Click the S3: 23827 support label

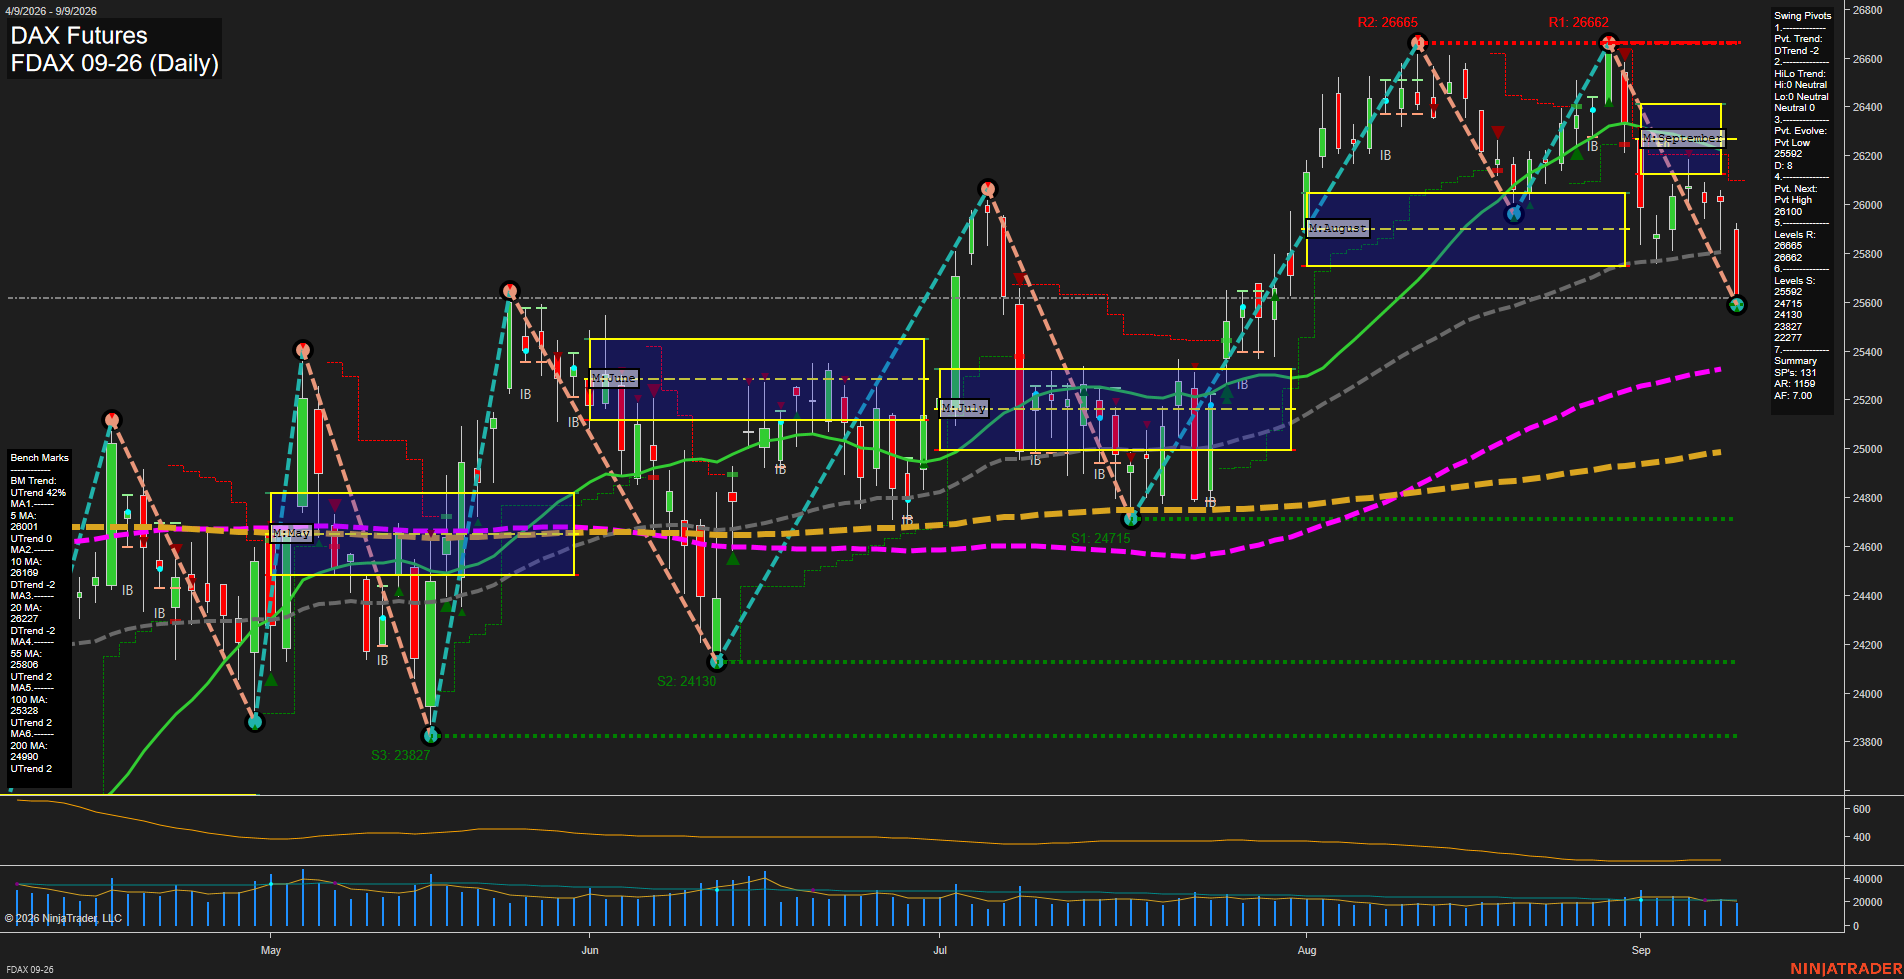[x=400, y=755]
